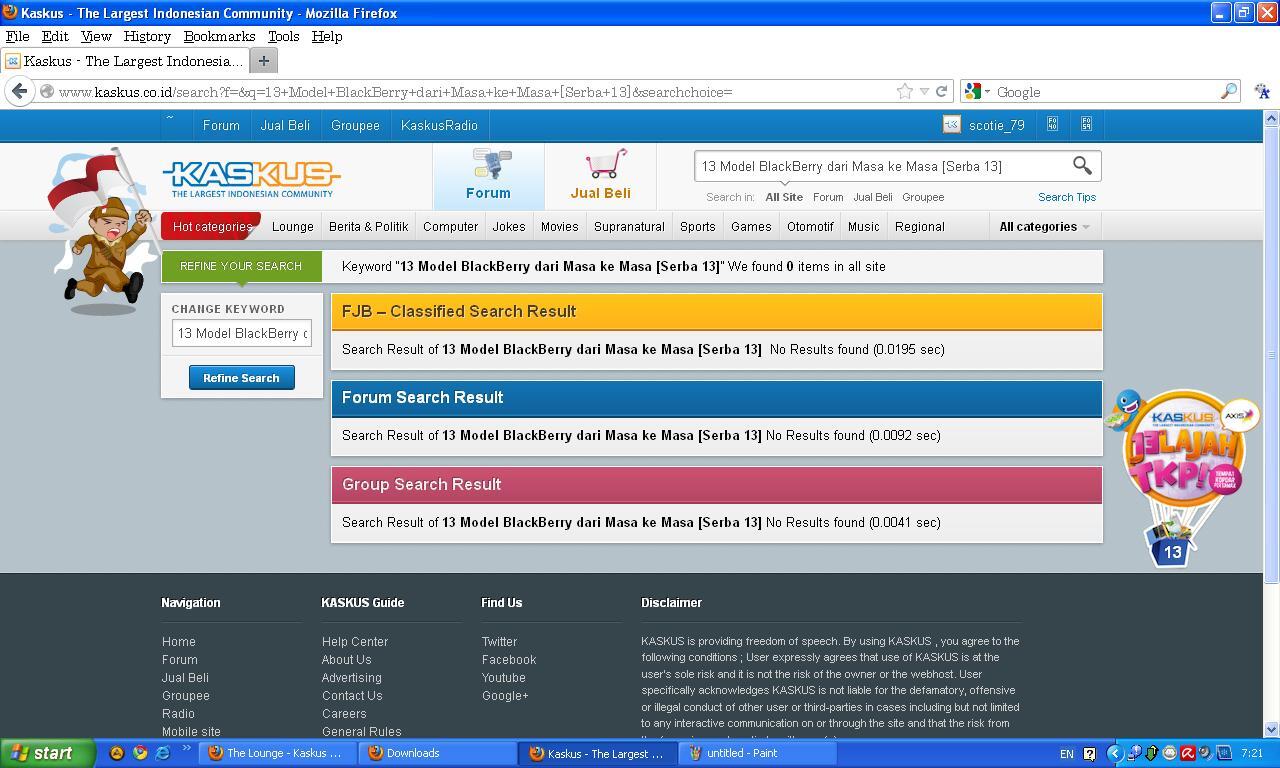Click the Jelajah TKP balloon banner

tap(1183, 478)
